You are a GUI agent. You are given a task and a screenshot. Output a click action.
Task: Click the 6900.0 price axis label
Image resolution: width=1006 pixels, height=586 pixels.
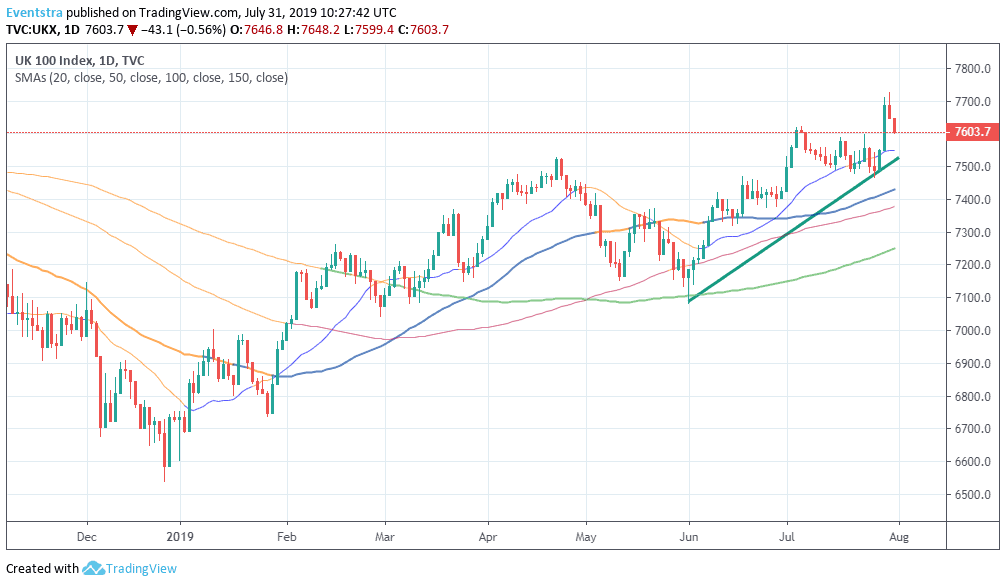(x=973, y=363)
